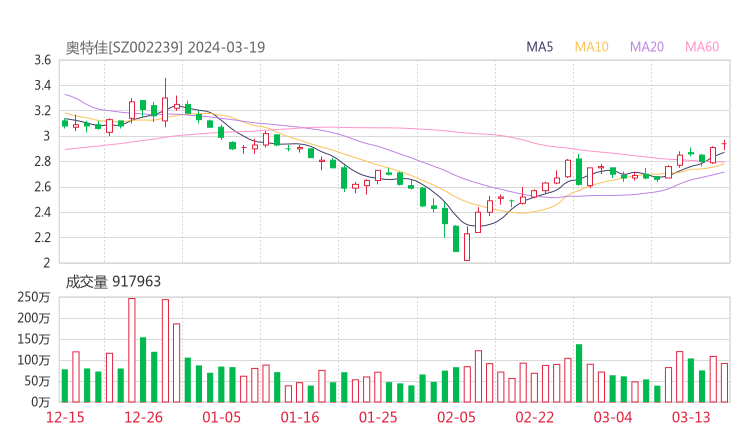Click the tallest red volume bar near 12-26
This screenshot has height=440, width=740.
click(x=132, y=350)
